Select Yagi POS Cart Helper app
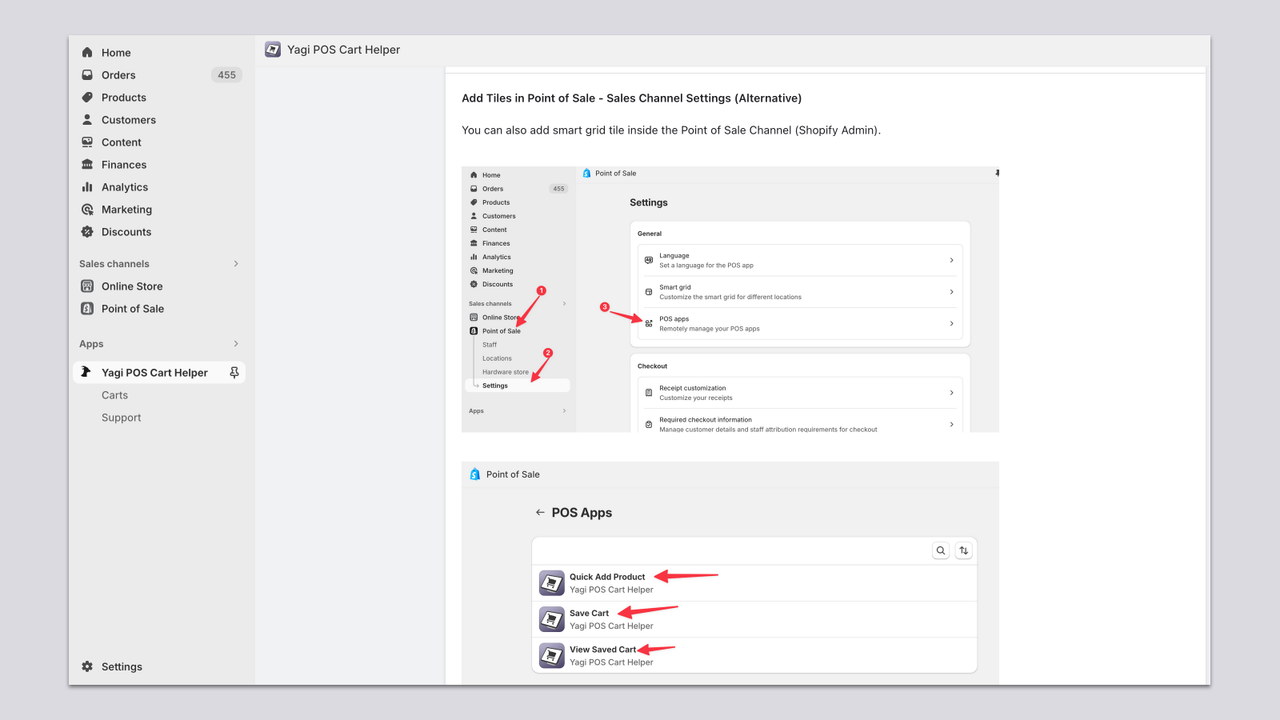This screenshot has height=720, width=1280. (154, 372)
